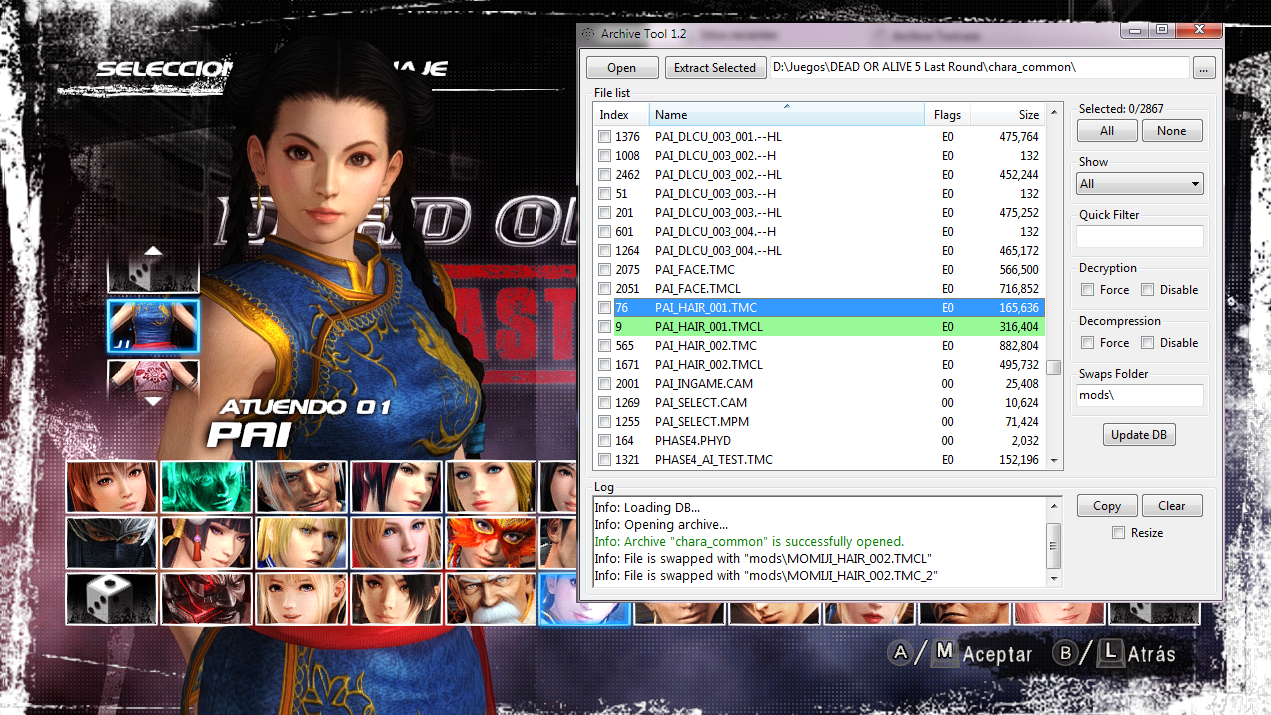Viewport: 1271px width, 715px height.
Task: Click the log line about chara_common successfully opened
Action: (x=748, y=542)
